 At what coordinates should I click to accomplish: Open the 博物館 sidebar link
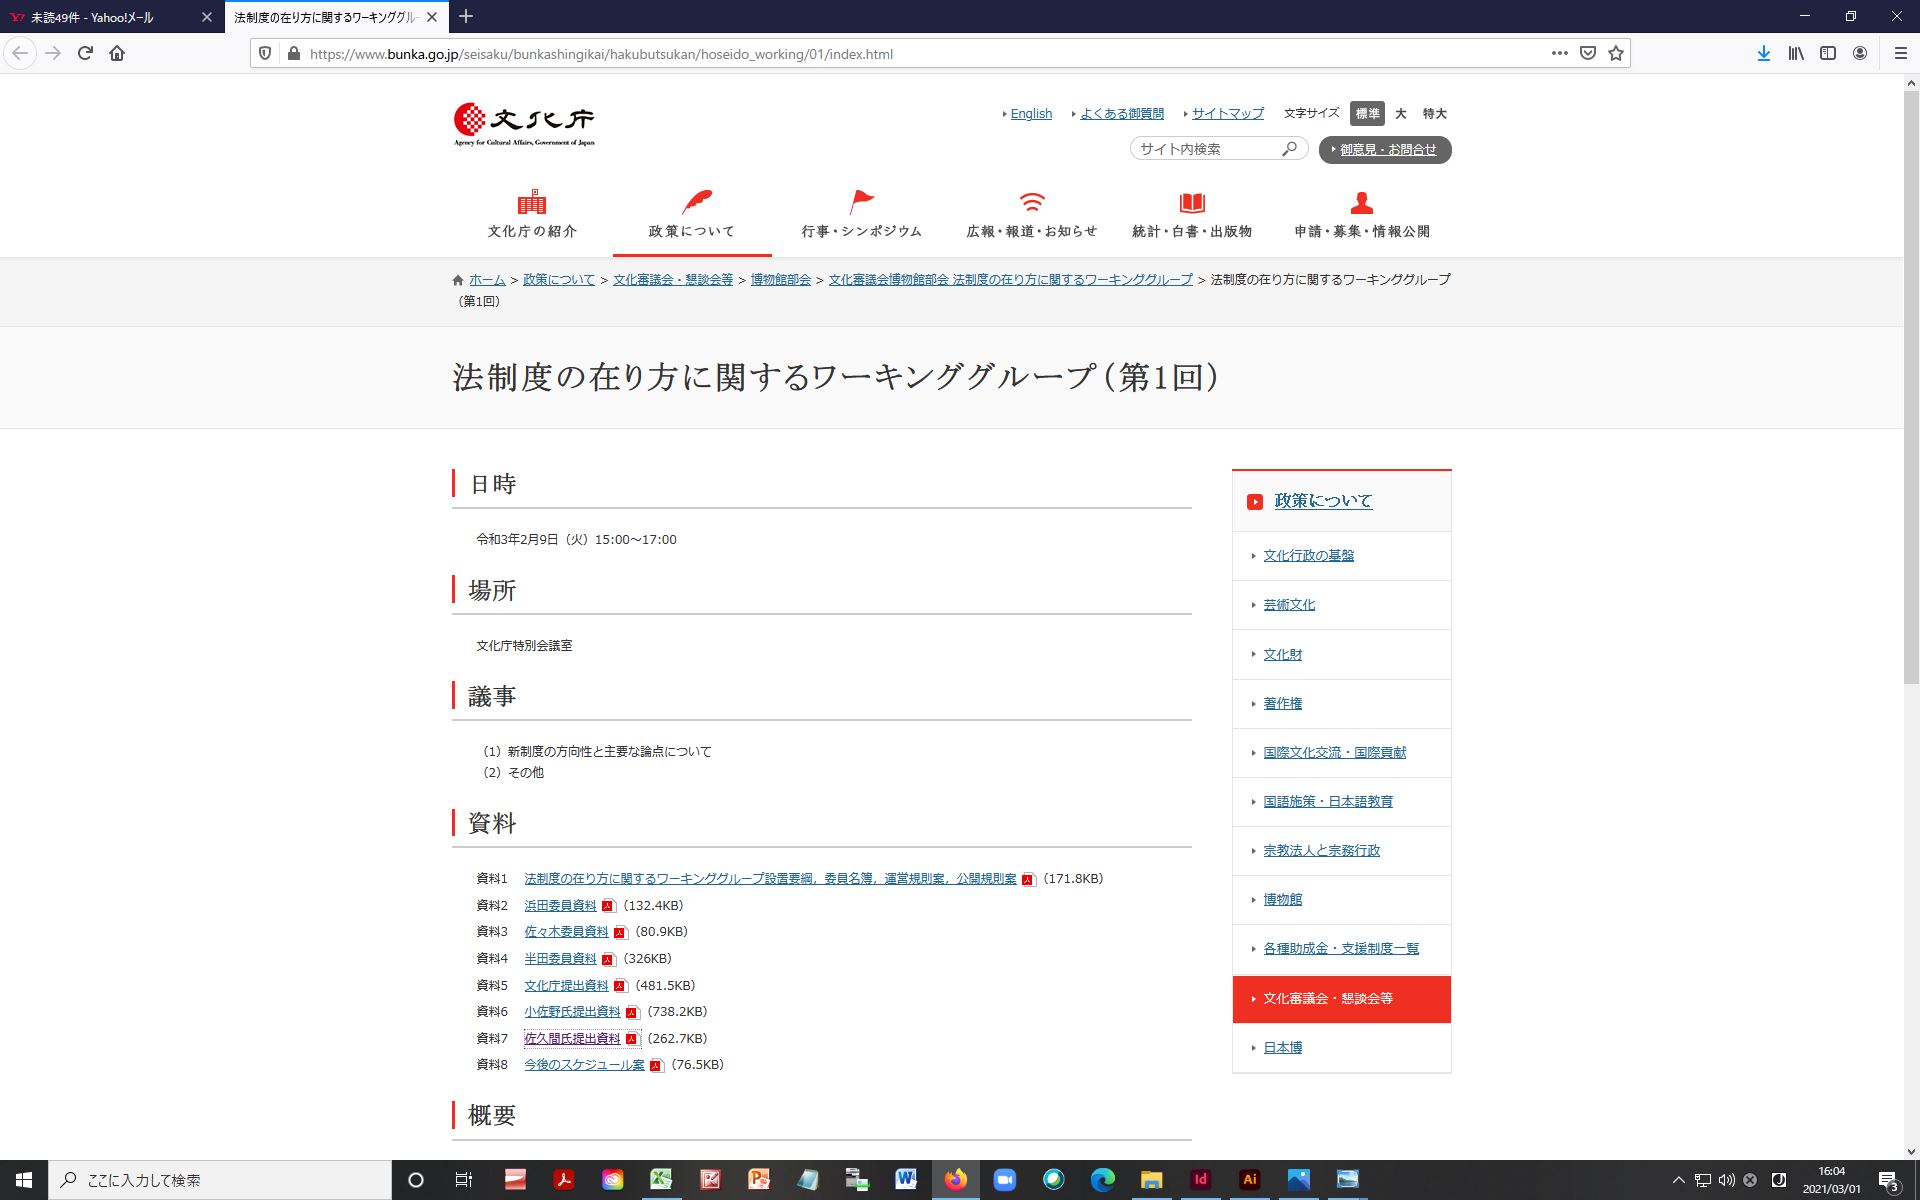click(x=1282, y=899)
